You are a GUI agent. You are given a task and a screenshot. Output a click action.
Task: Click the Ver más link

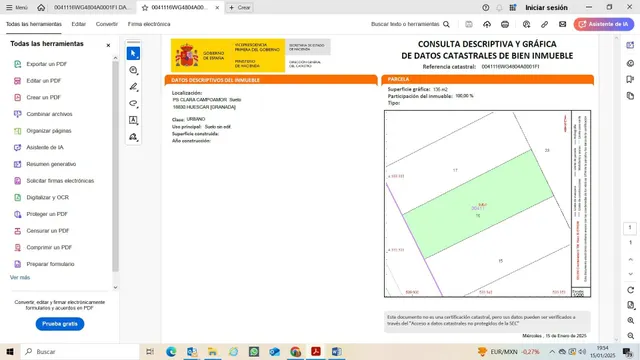(x=20, y=277)
